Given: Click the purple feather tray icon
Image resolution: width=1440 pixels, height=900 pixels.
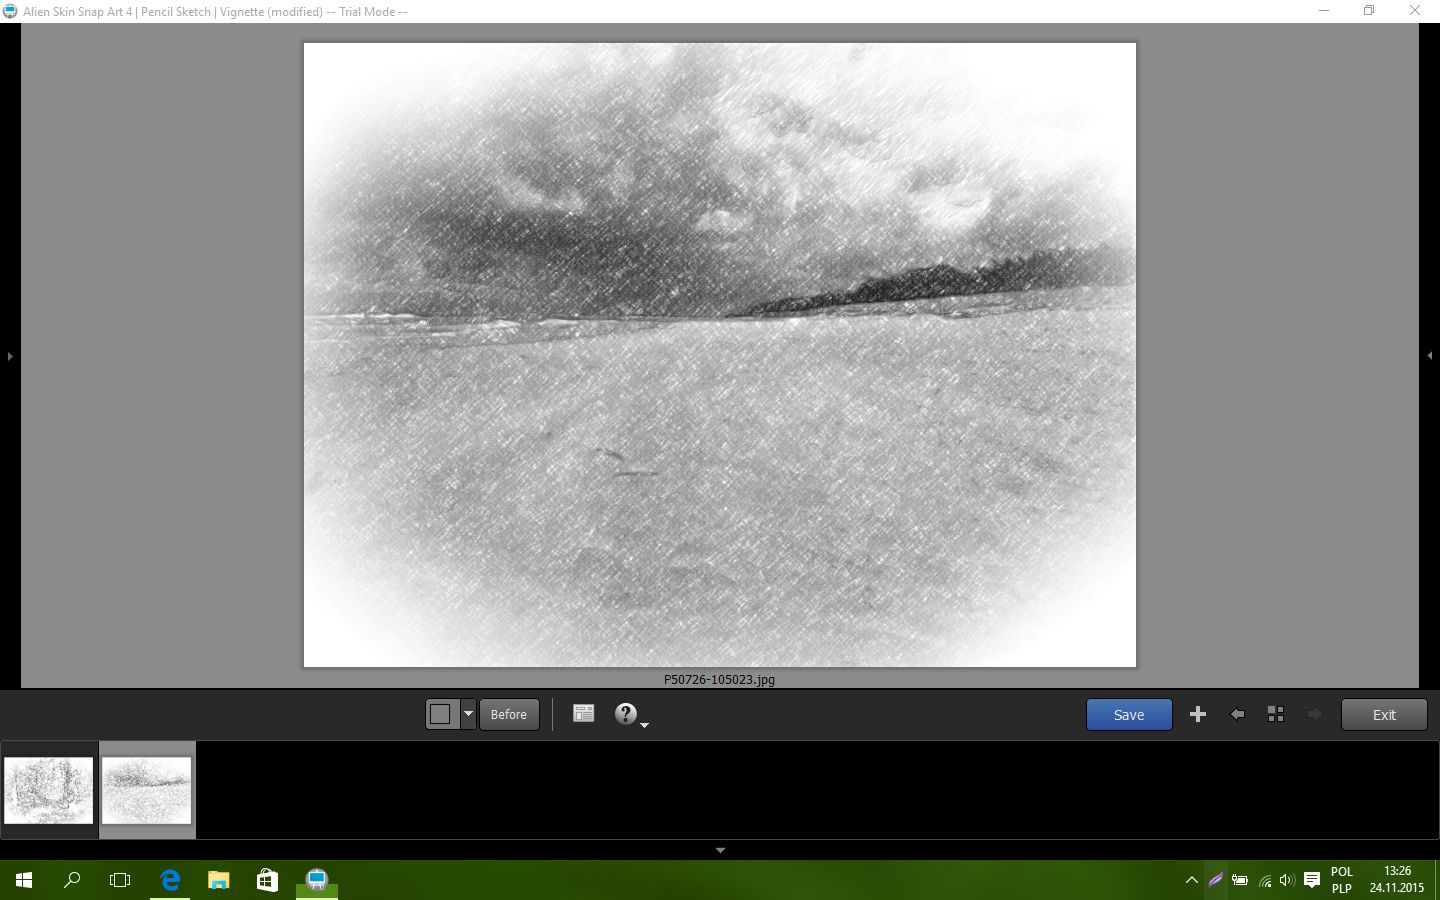Looking at the screenshot, I should (x=1216, y=881).
